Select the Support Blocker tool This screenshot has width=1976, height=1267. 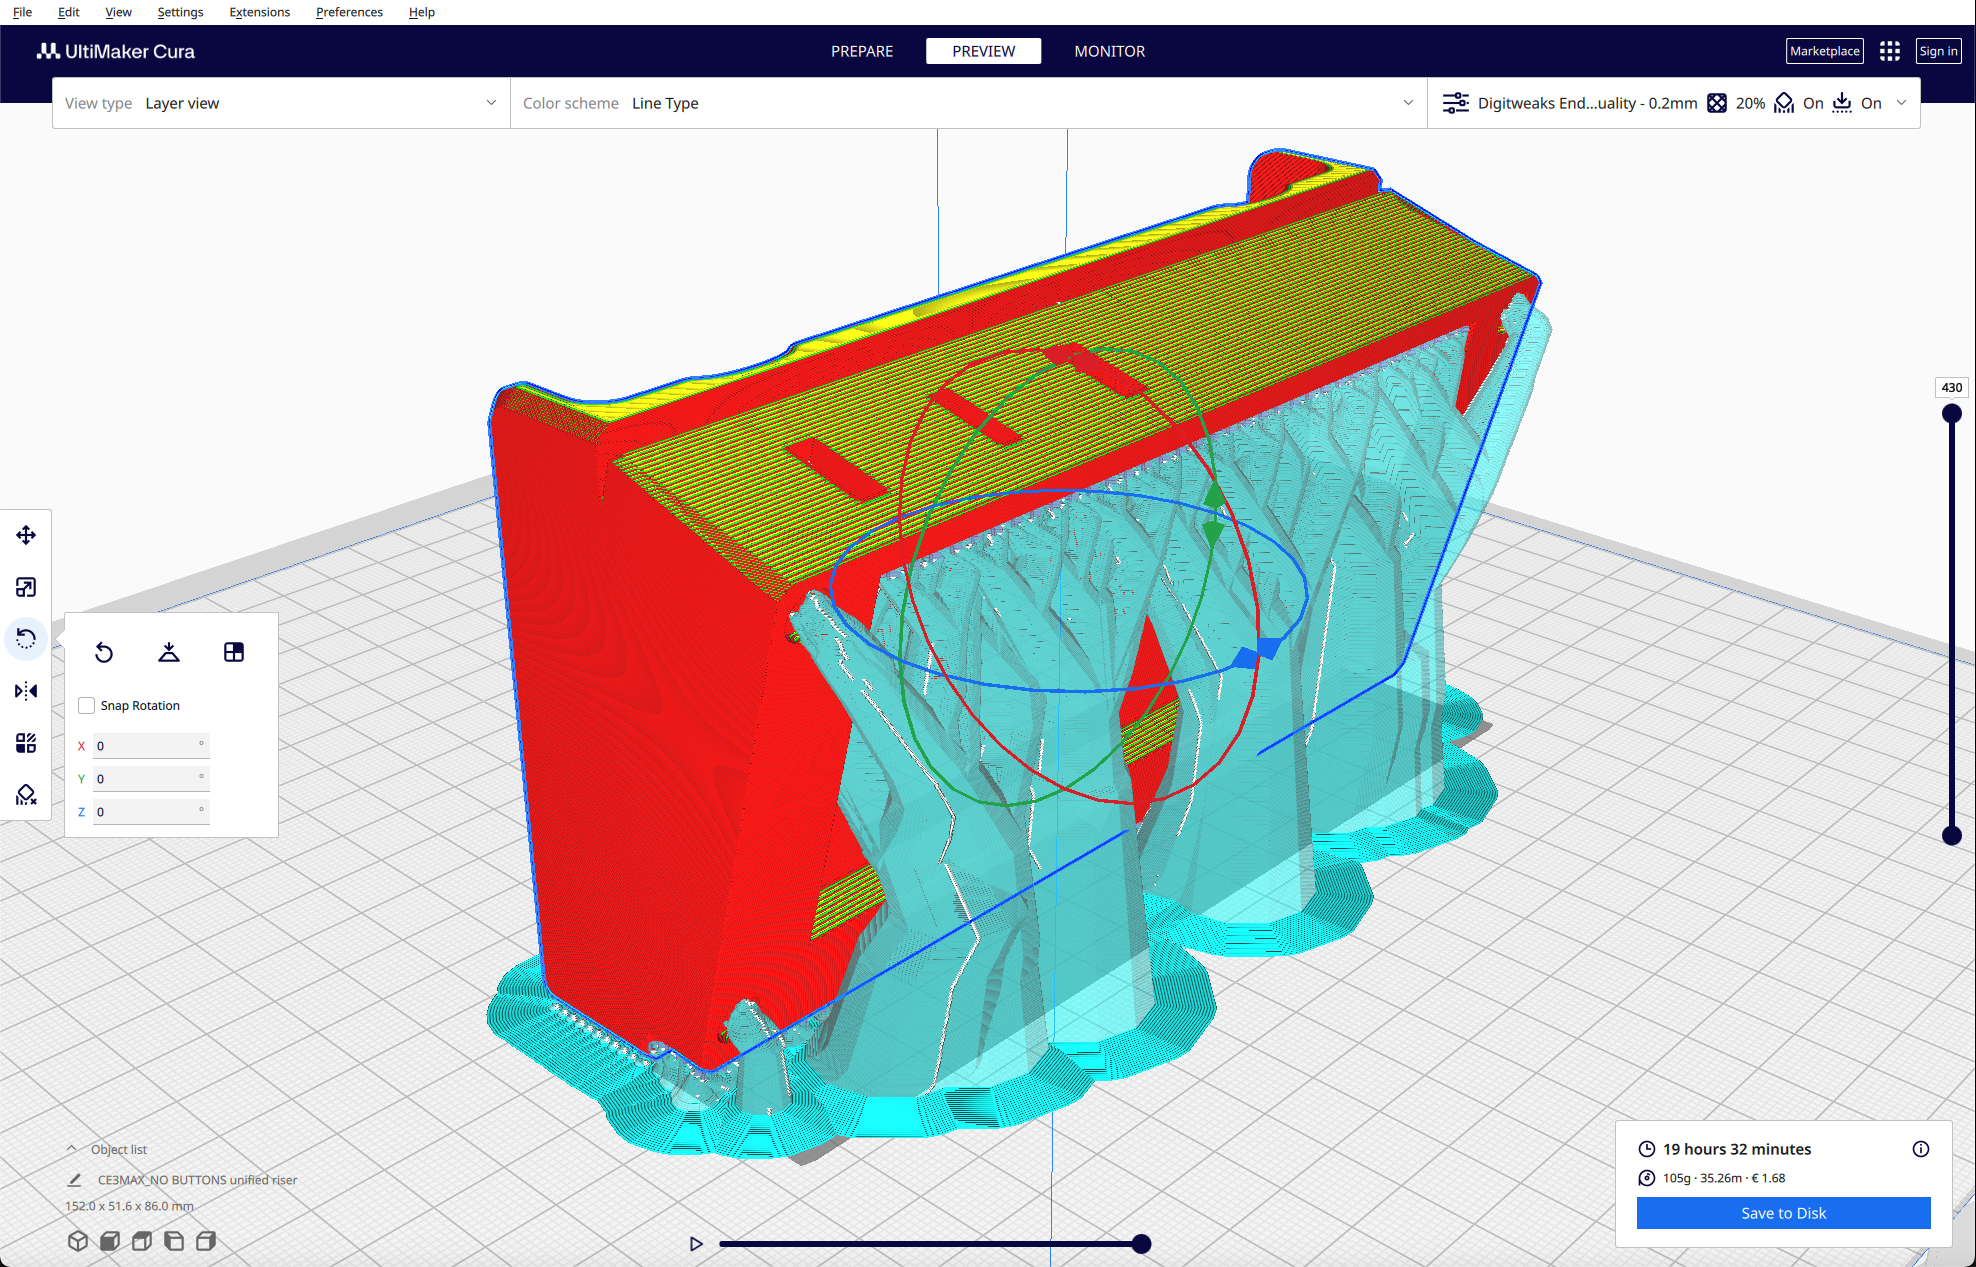click(x=26, y=795)
